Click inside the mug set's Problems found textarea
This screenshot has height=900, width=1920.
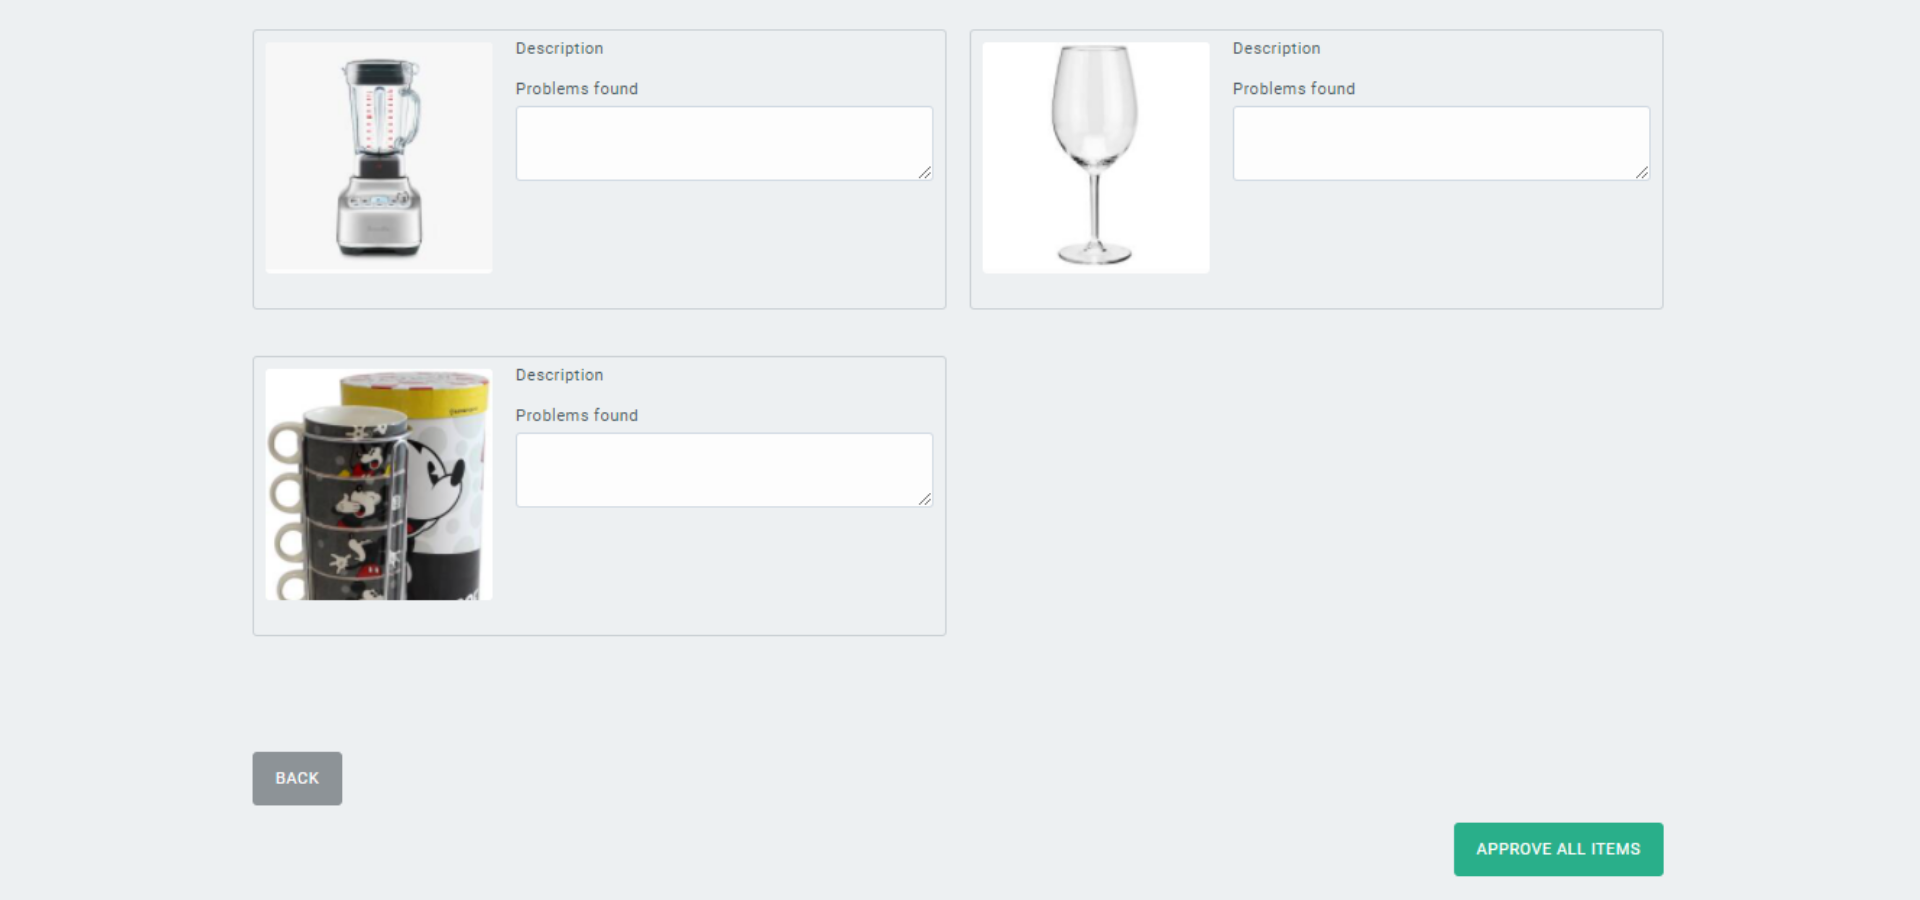pyautogui.click(x=722, y=468)
